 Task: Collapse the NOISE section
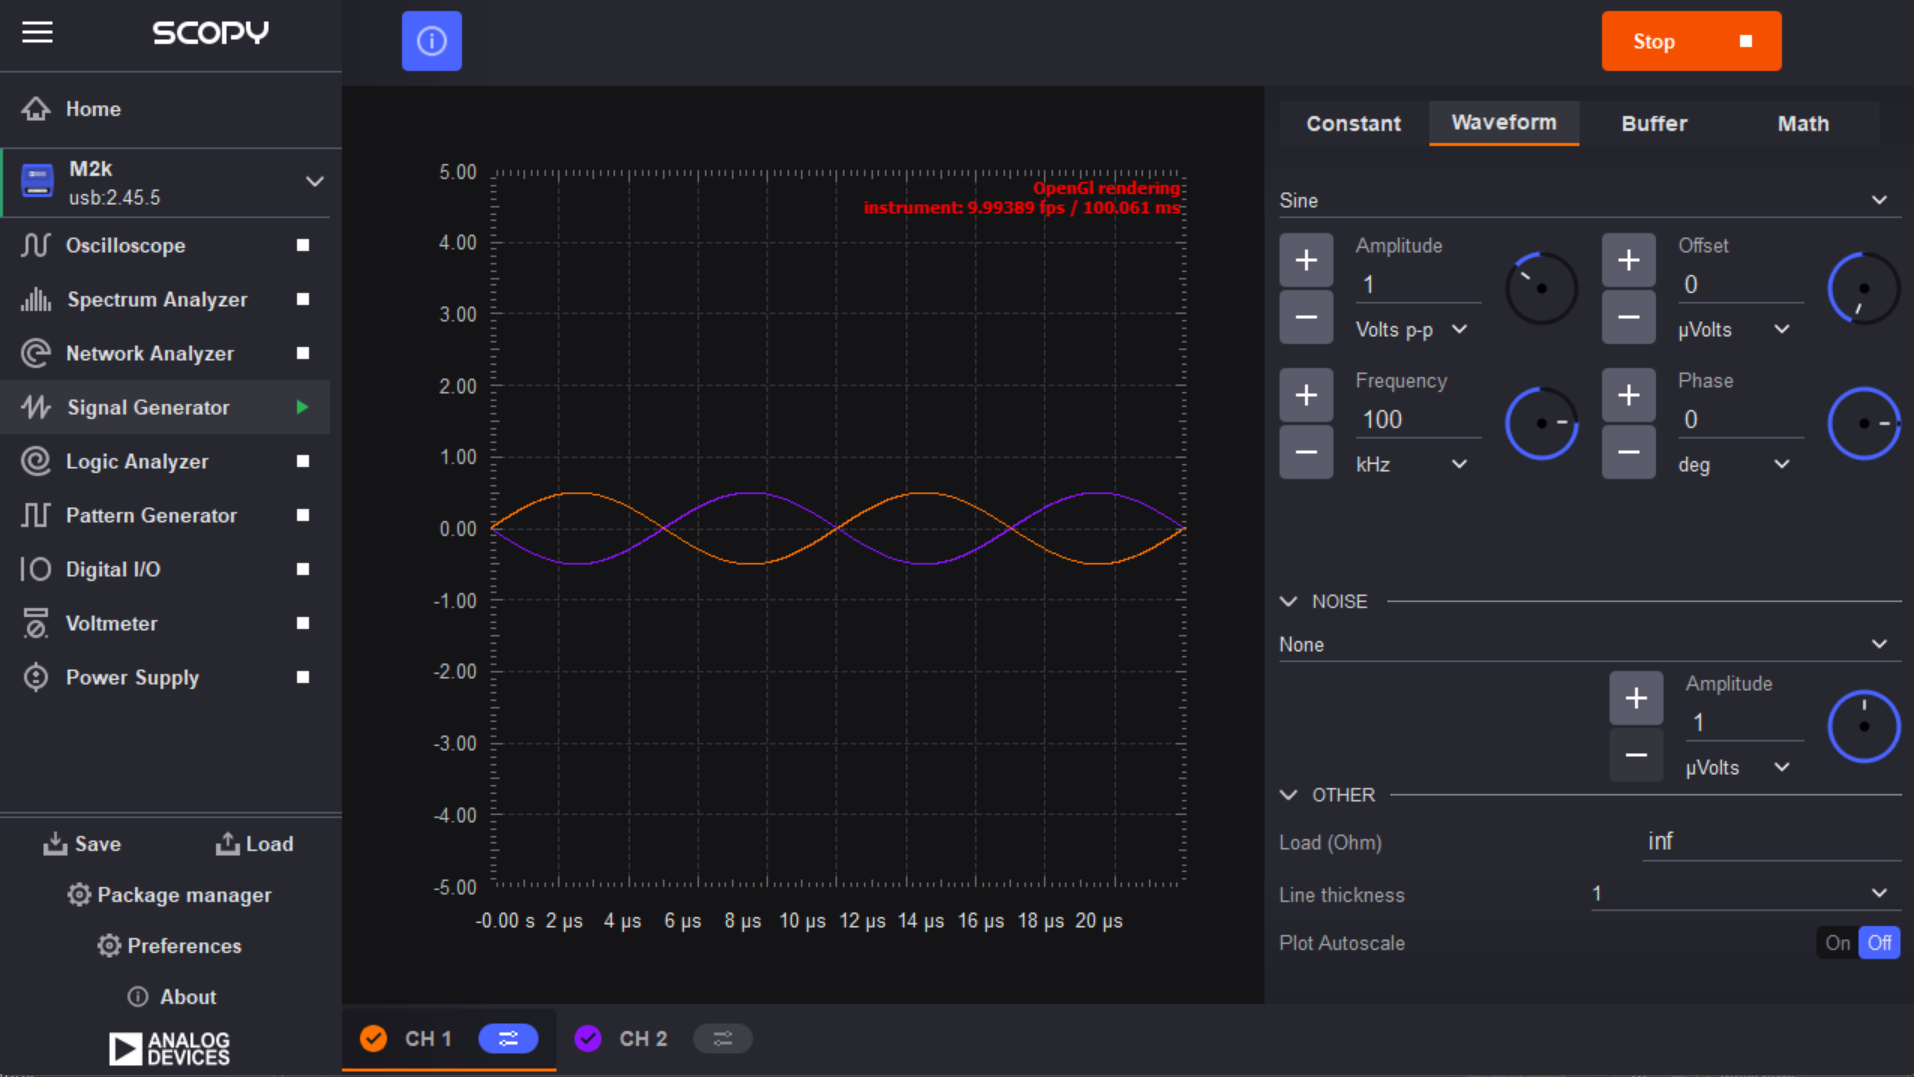[x=1289, y=601]
